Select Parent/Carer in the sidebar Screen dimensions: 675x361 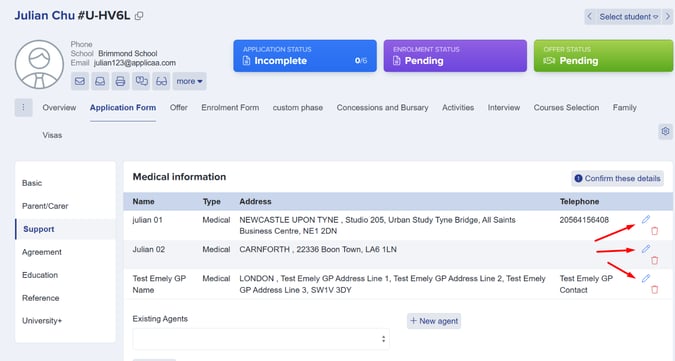click(45, 206)
